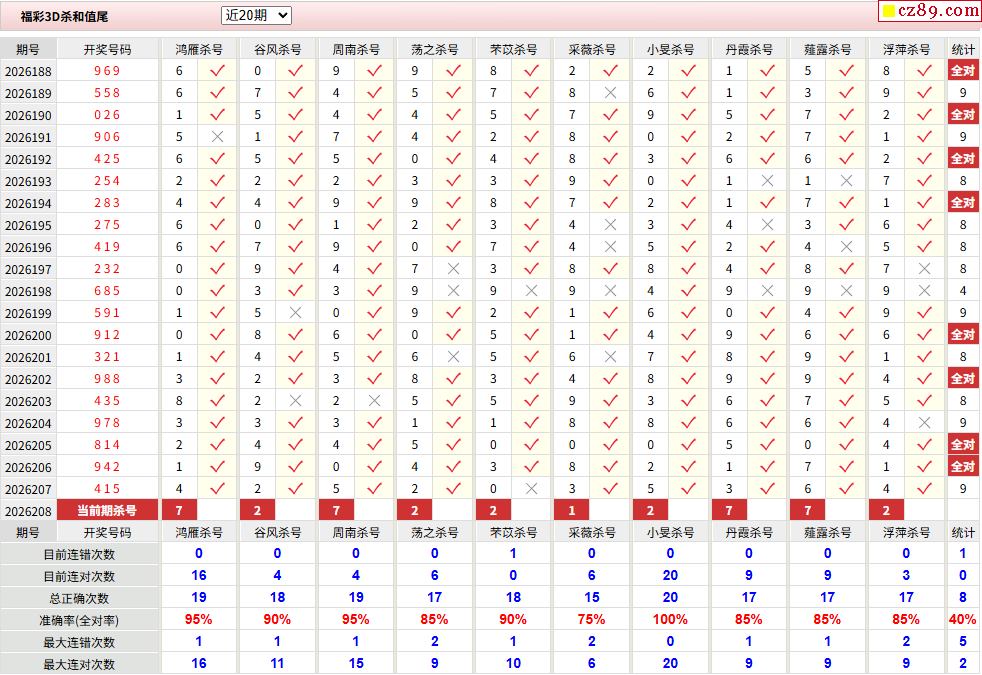Click the 统计 top column header
Screen dimensions: 982x675
(x=963, y=49)
